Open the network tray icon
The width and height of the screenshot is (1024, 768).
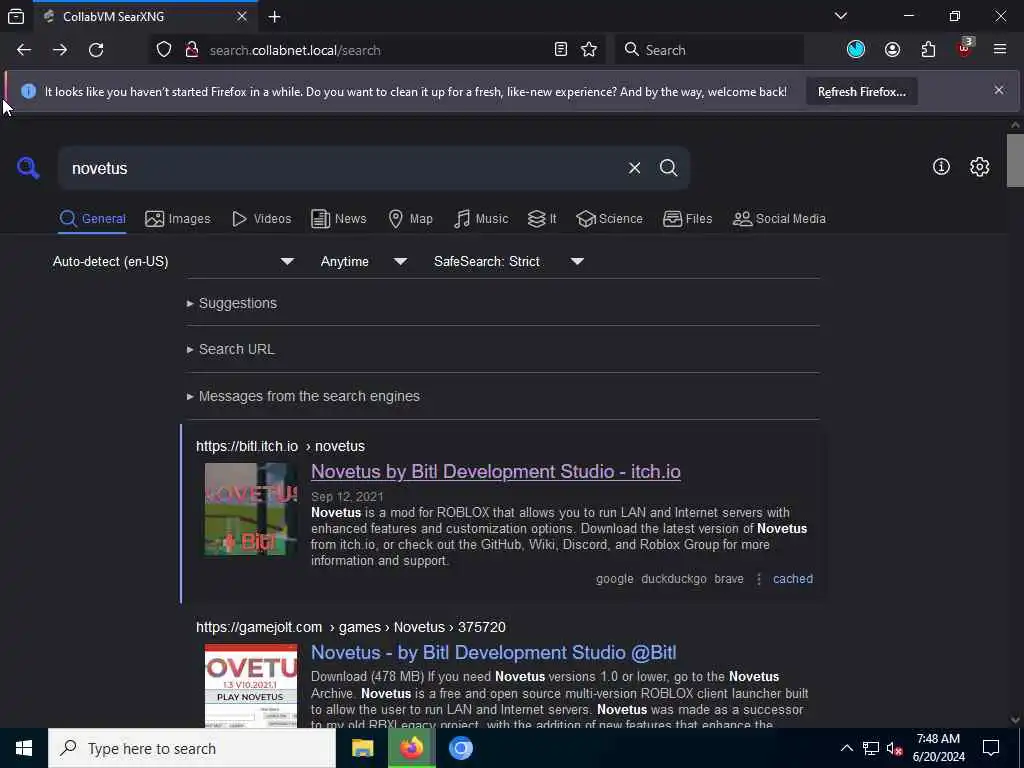point(871,748)
